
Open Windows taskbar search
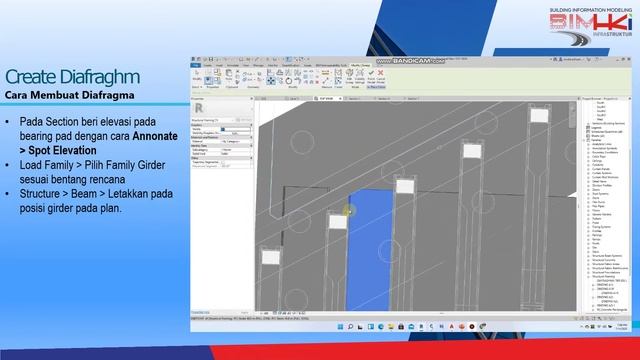350,327
